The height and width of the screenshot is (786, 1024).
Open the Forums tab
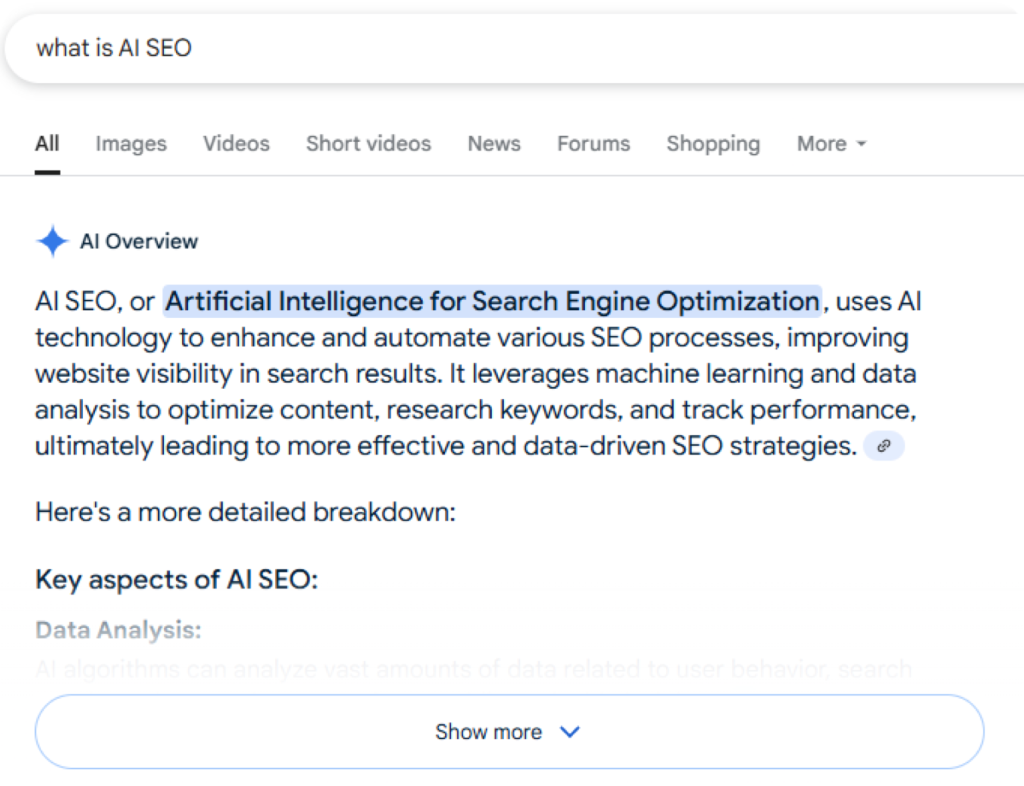[593, 144]
